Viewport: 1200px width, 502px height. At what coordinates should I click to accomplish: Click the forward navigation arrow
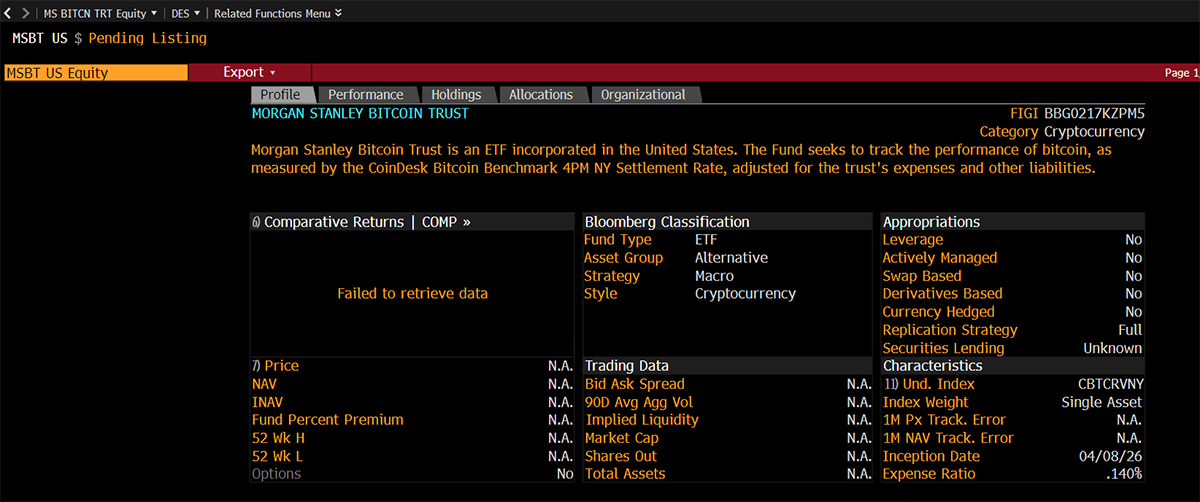25,13
